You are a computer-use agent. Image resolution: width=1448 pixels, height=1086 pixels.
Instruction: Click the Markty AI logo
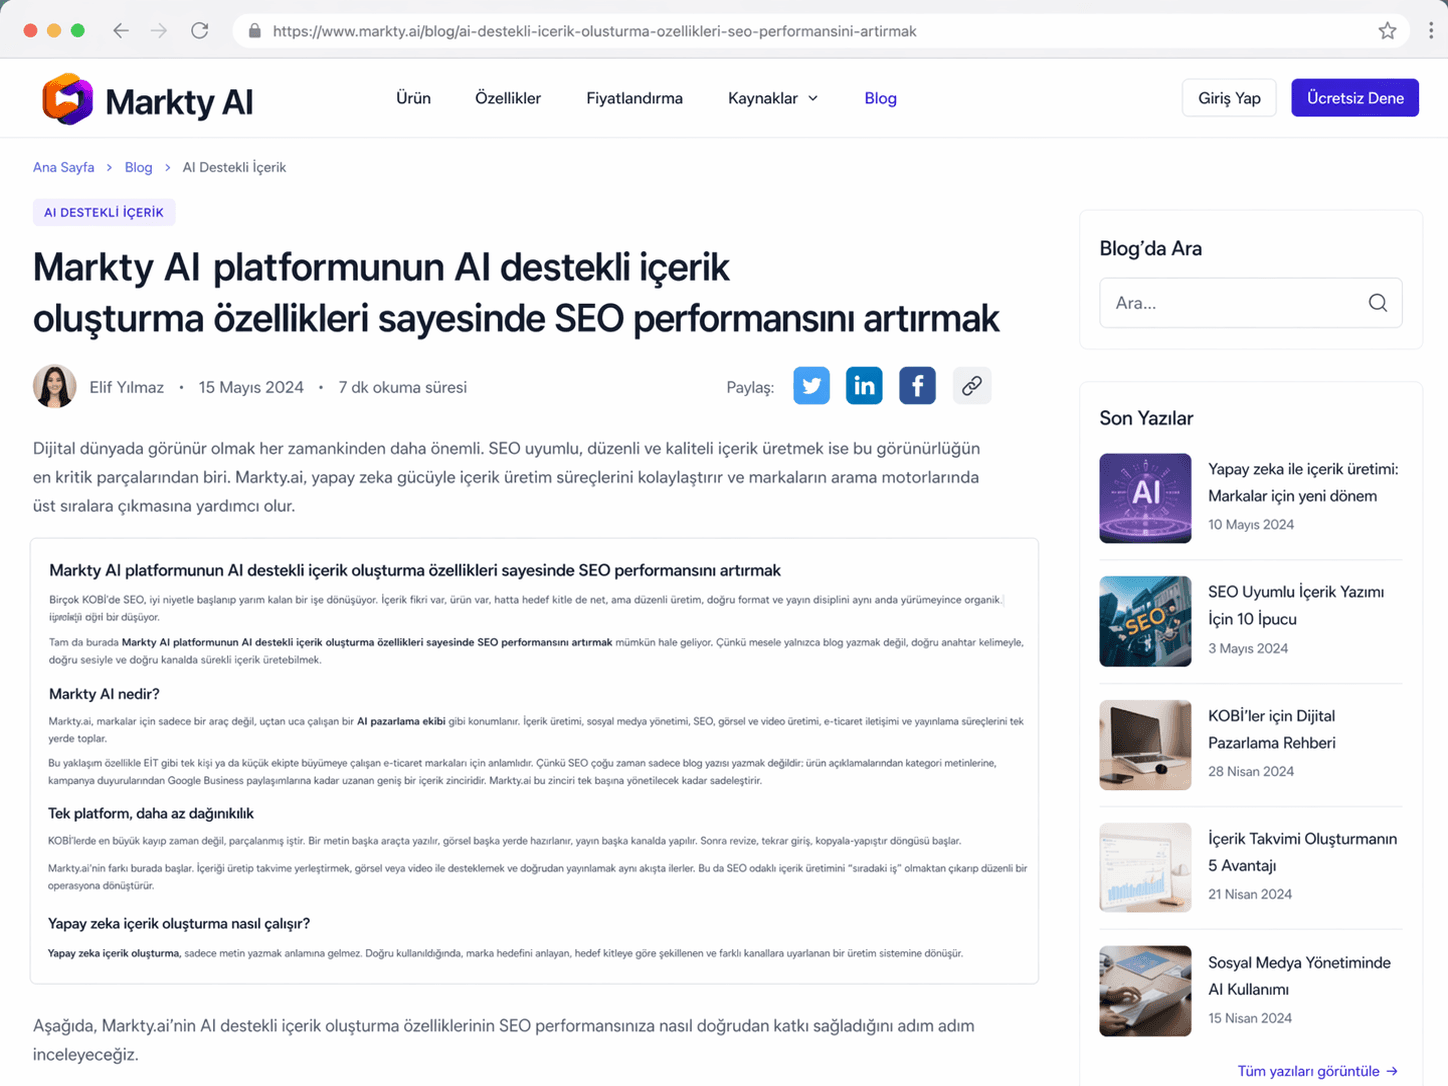point(148,99)
